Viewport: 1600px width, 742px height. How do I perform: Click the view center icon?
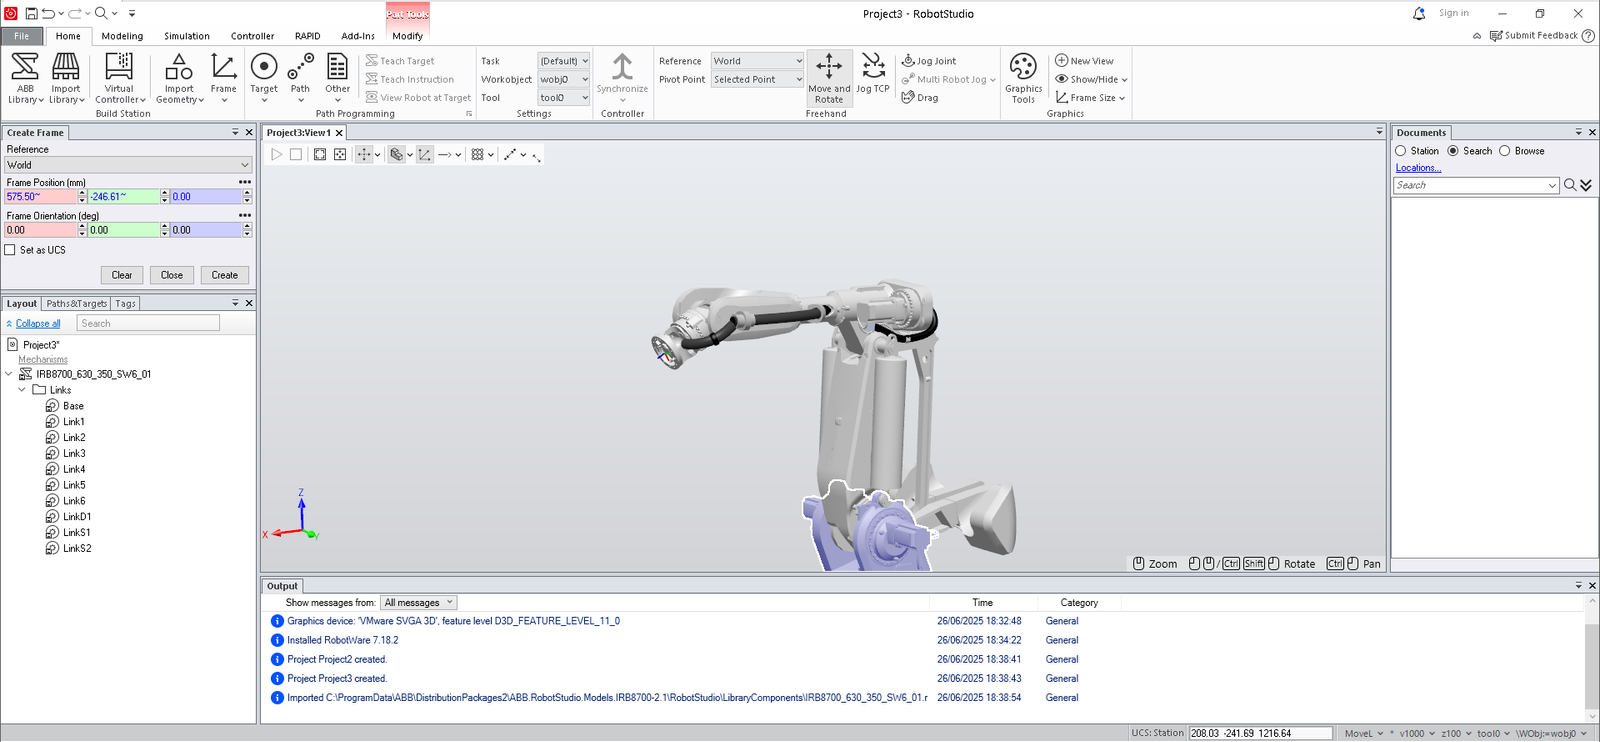(340, 154)
